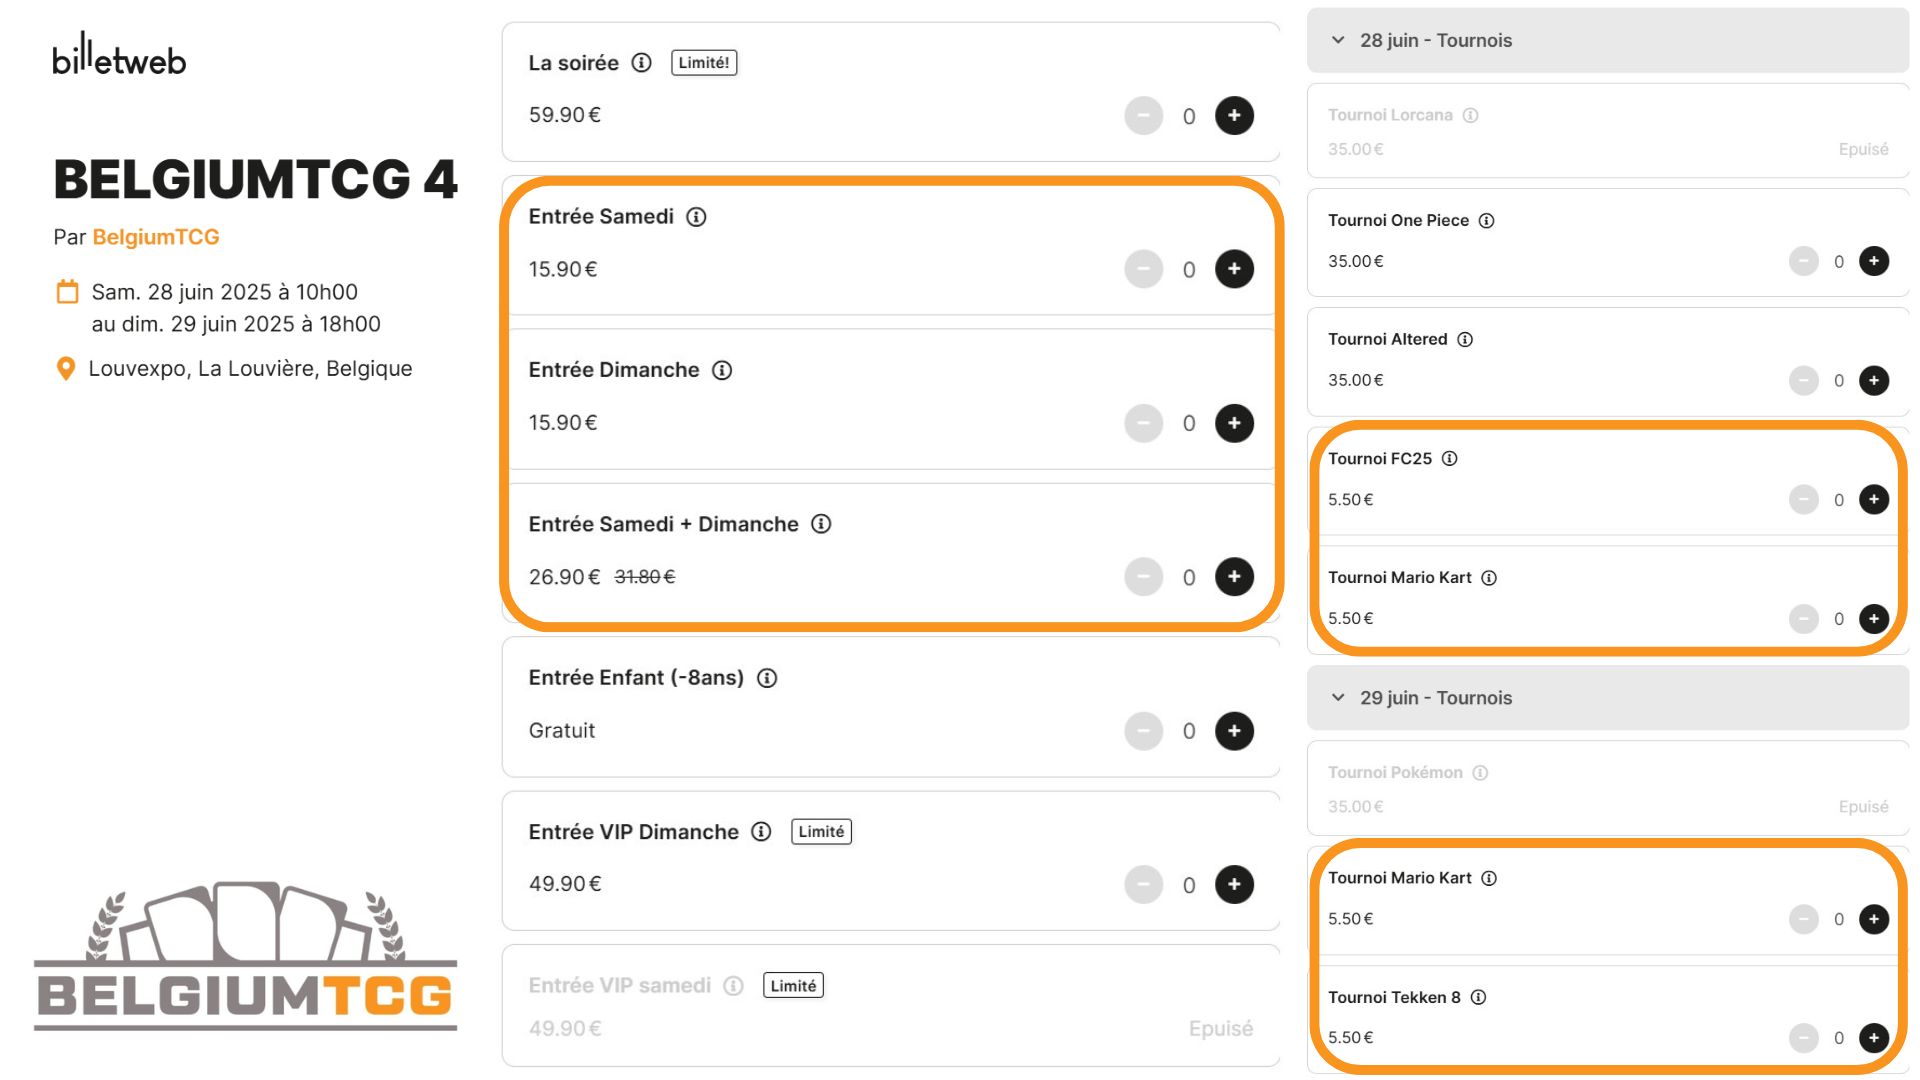1920x1080 pixels.
Task: Increase Tournoi FC25 quantity
Action: click(x=1874, y=499)
